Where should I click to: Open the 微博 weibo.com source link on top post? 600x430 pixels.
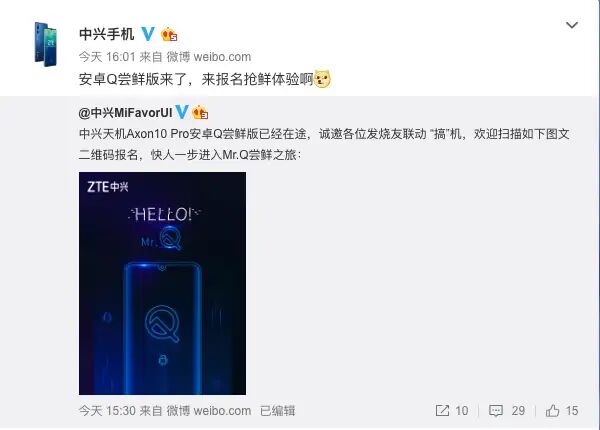pos(209,57)
